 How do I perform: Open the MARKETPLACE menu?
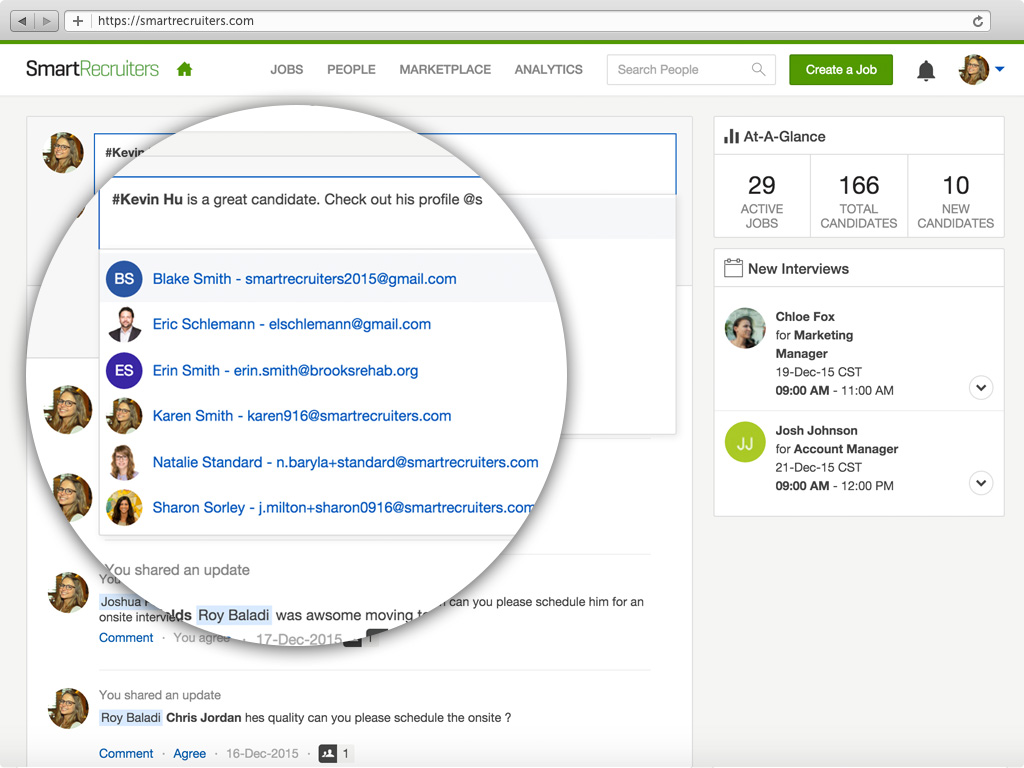click(445, 69)
